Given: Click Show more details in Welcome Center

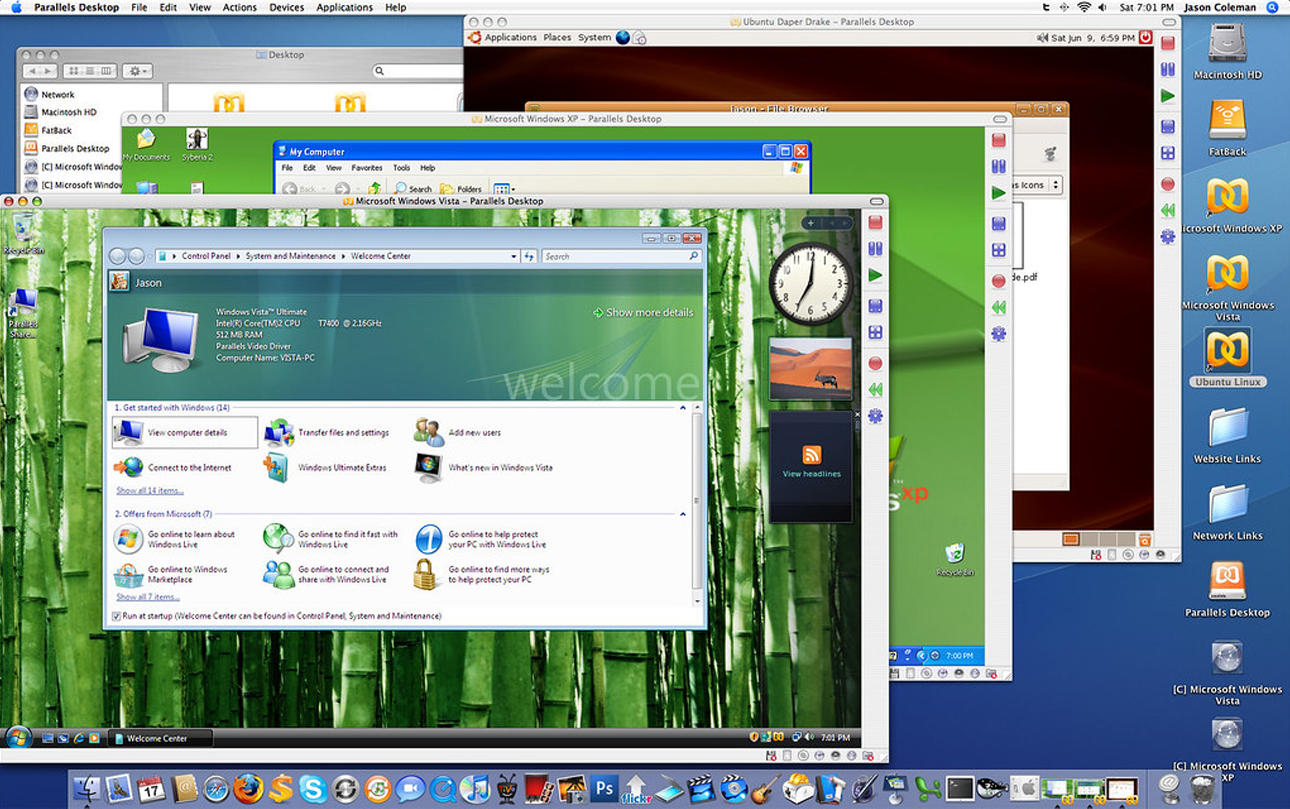Looking at the screenshot, I should (x=643, y=312).
